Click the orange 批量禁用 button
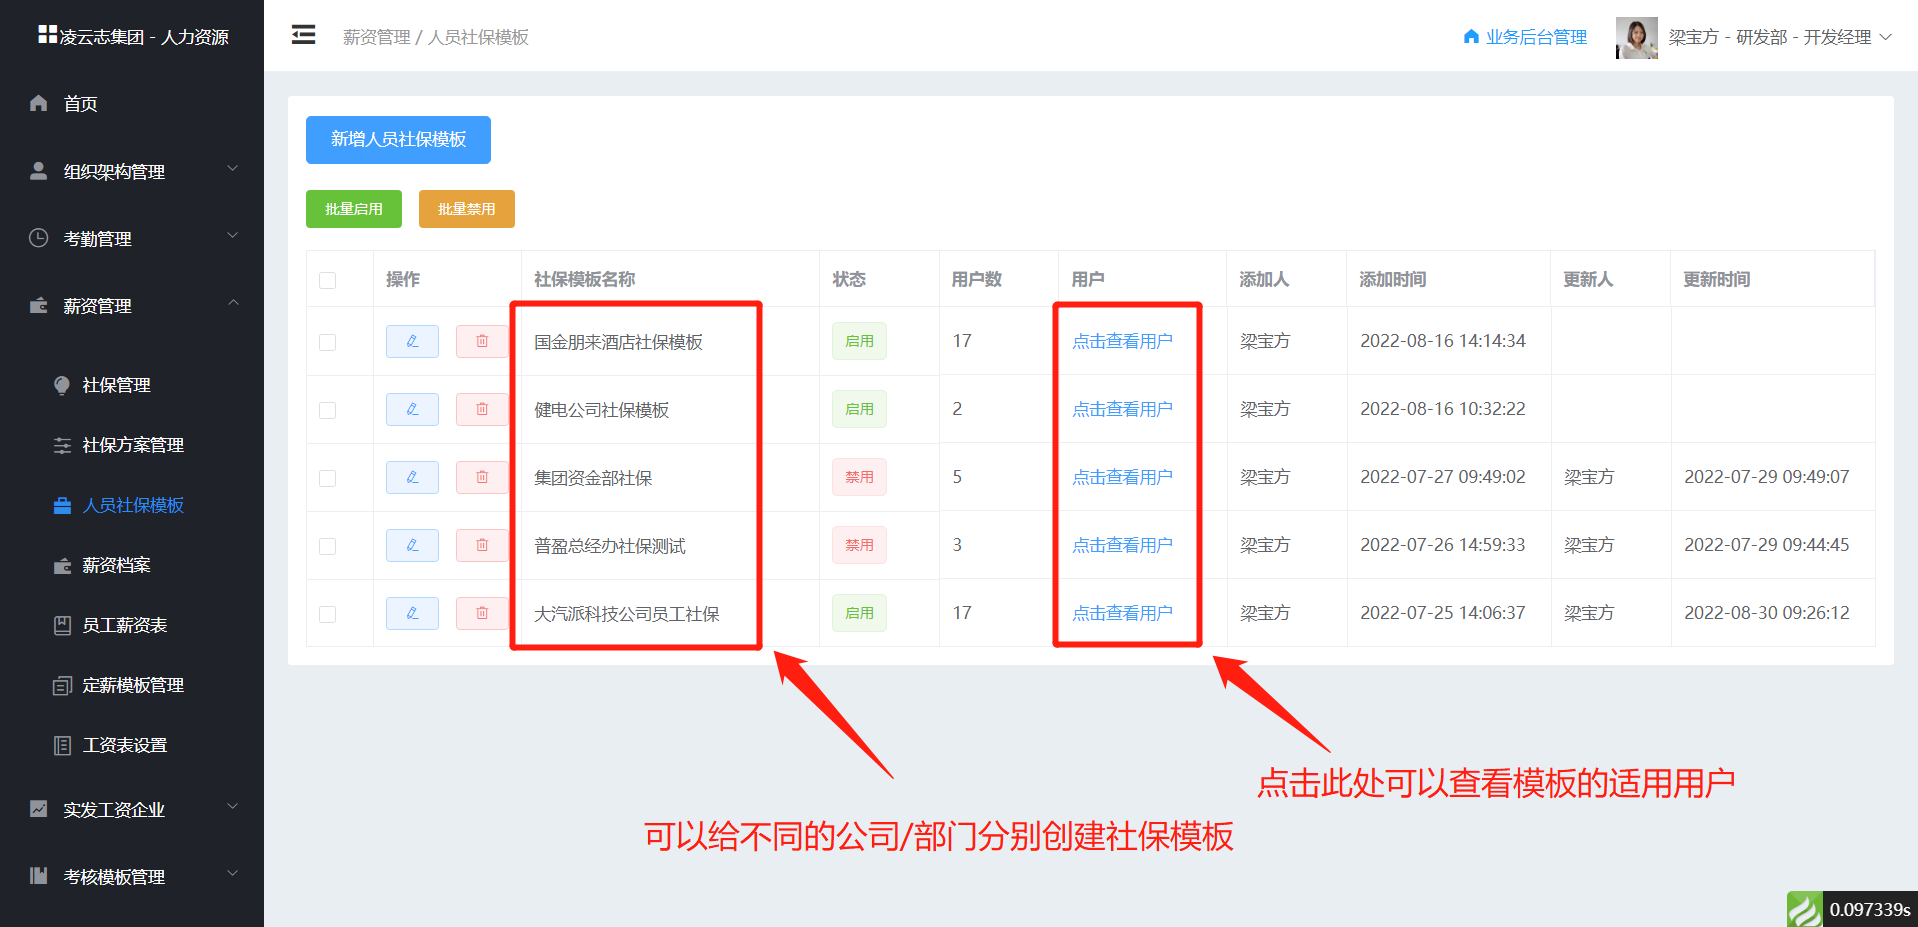This screenshot has width=1918, height=927. coord(467,209)
